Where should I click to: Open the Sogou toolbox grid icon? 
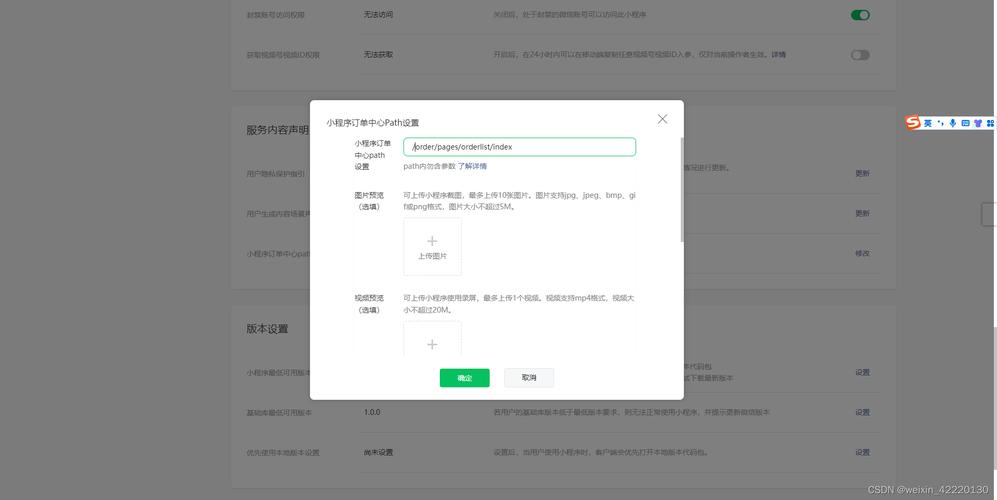coord(991,123)
